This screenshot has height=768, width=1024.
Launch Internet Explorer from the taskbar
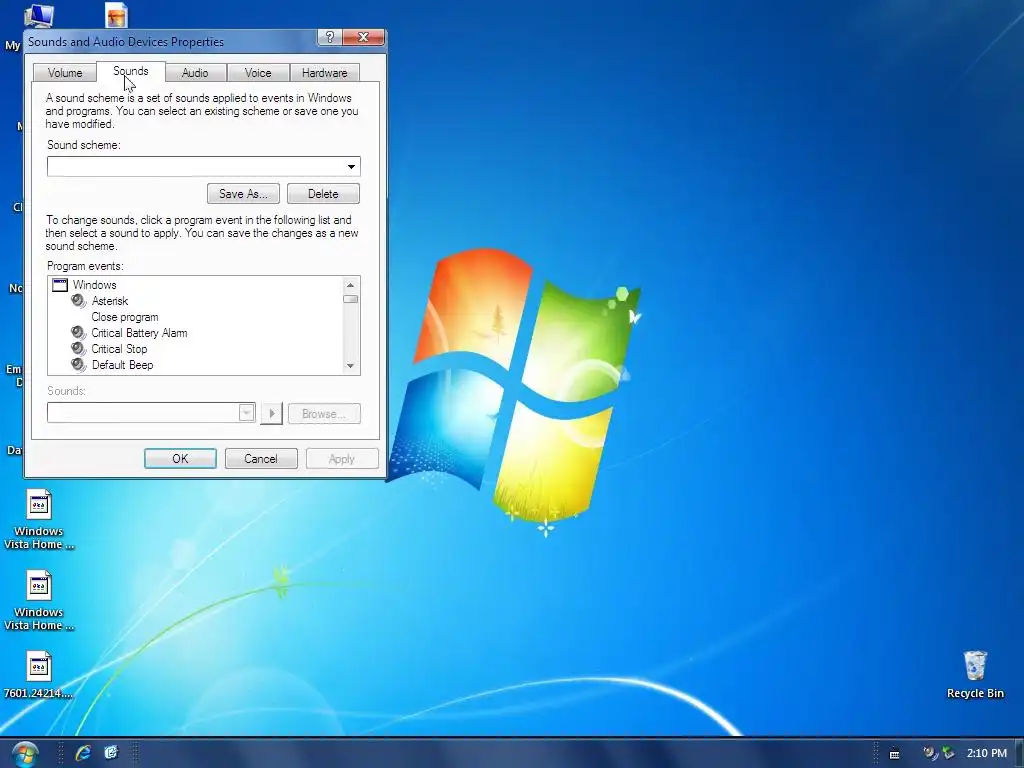pyautogui.click(x=83, y=753)
